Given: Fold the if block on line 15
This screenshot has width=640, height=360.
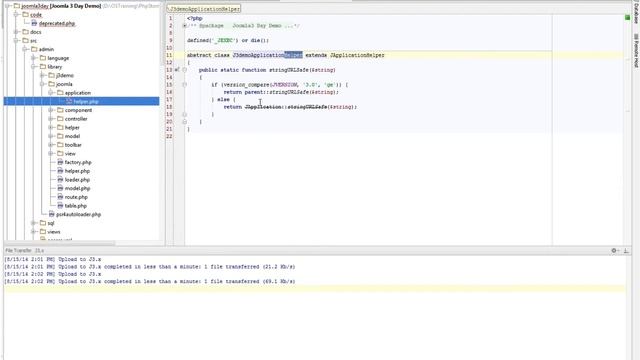Looking at the screenshot, I should 184,84.
